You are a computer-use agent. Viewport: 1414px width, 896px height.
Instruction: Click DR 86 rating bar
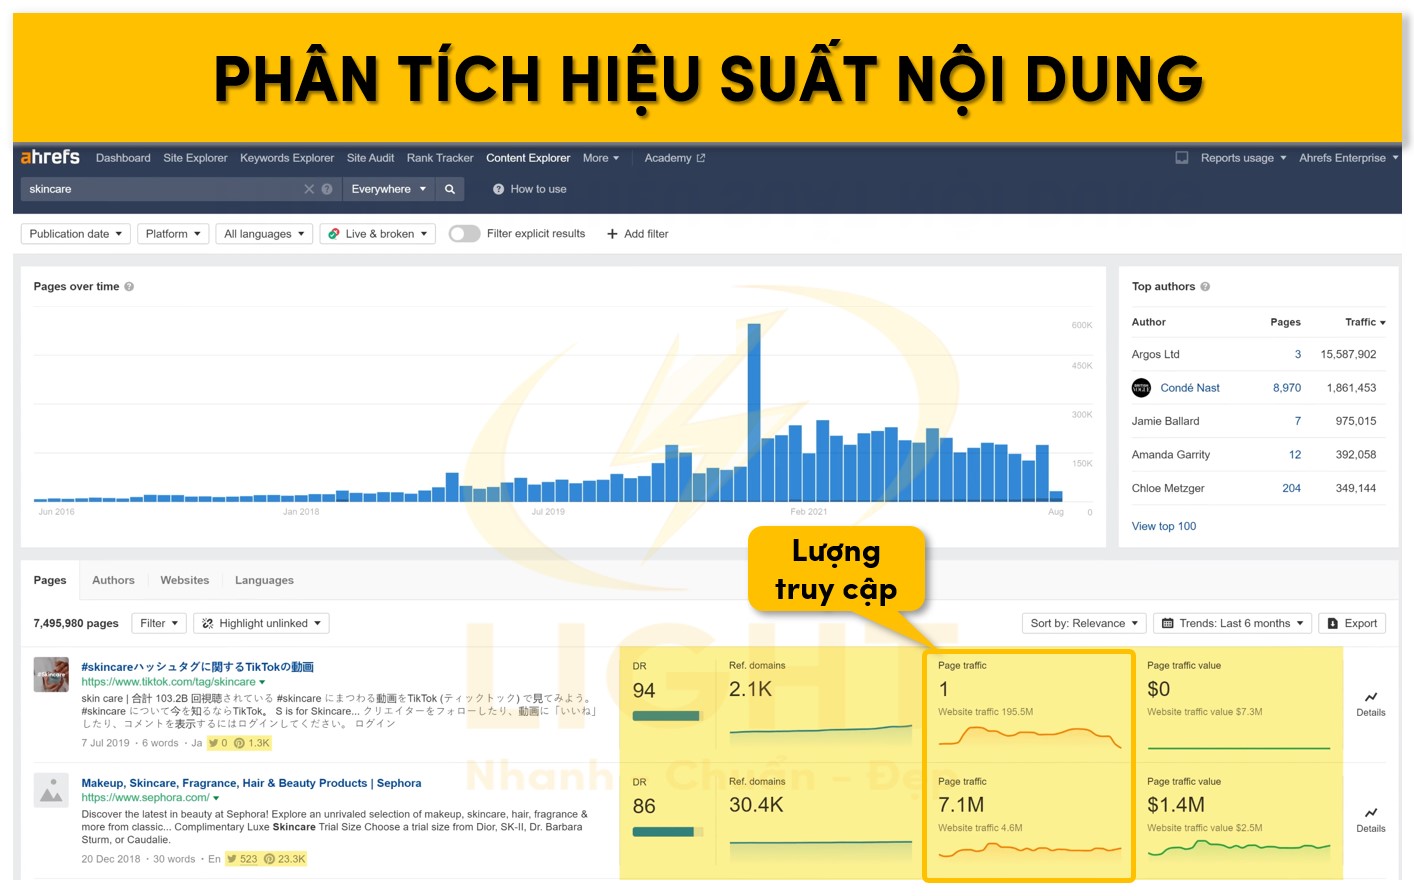[x=668, y=832]
